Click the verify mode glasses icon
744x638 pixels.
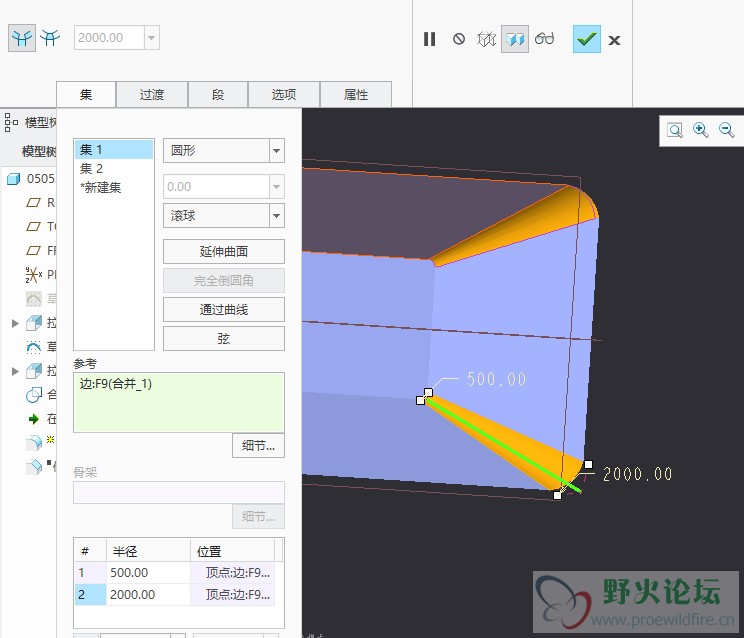[544, 39]
